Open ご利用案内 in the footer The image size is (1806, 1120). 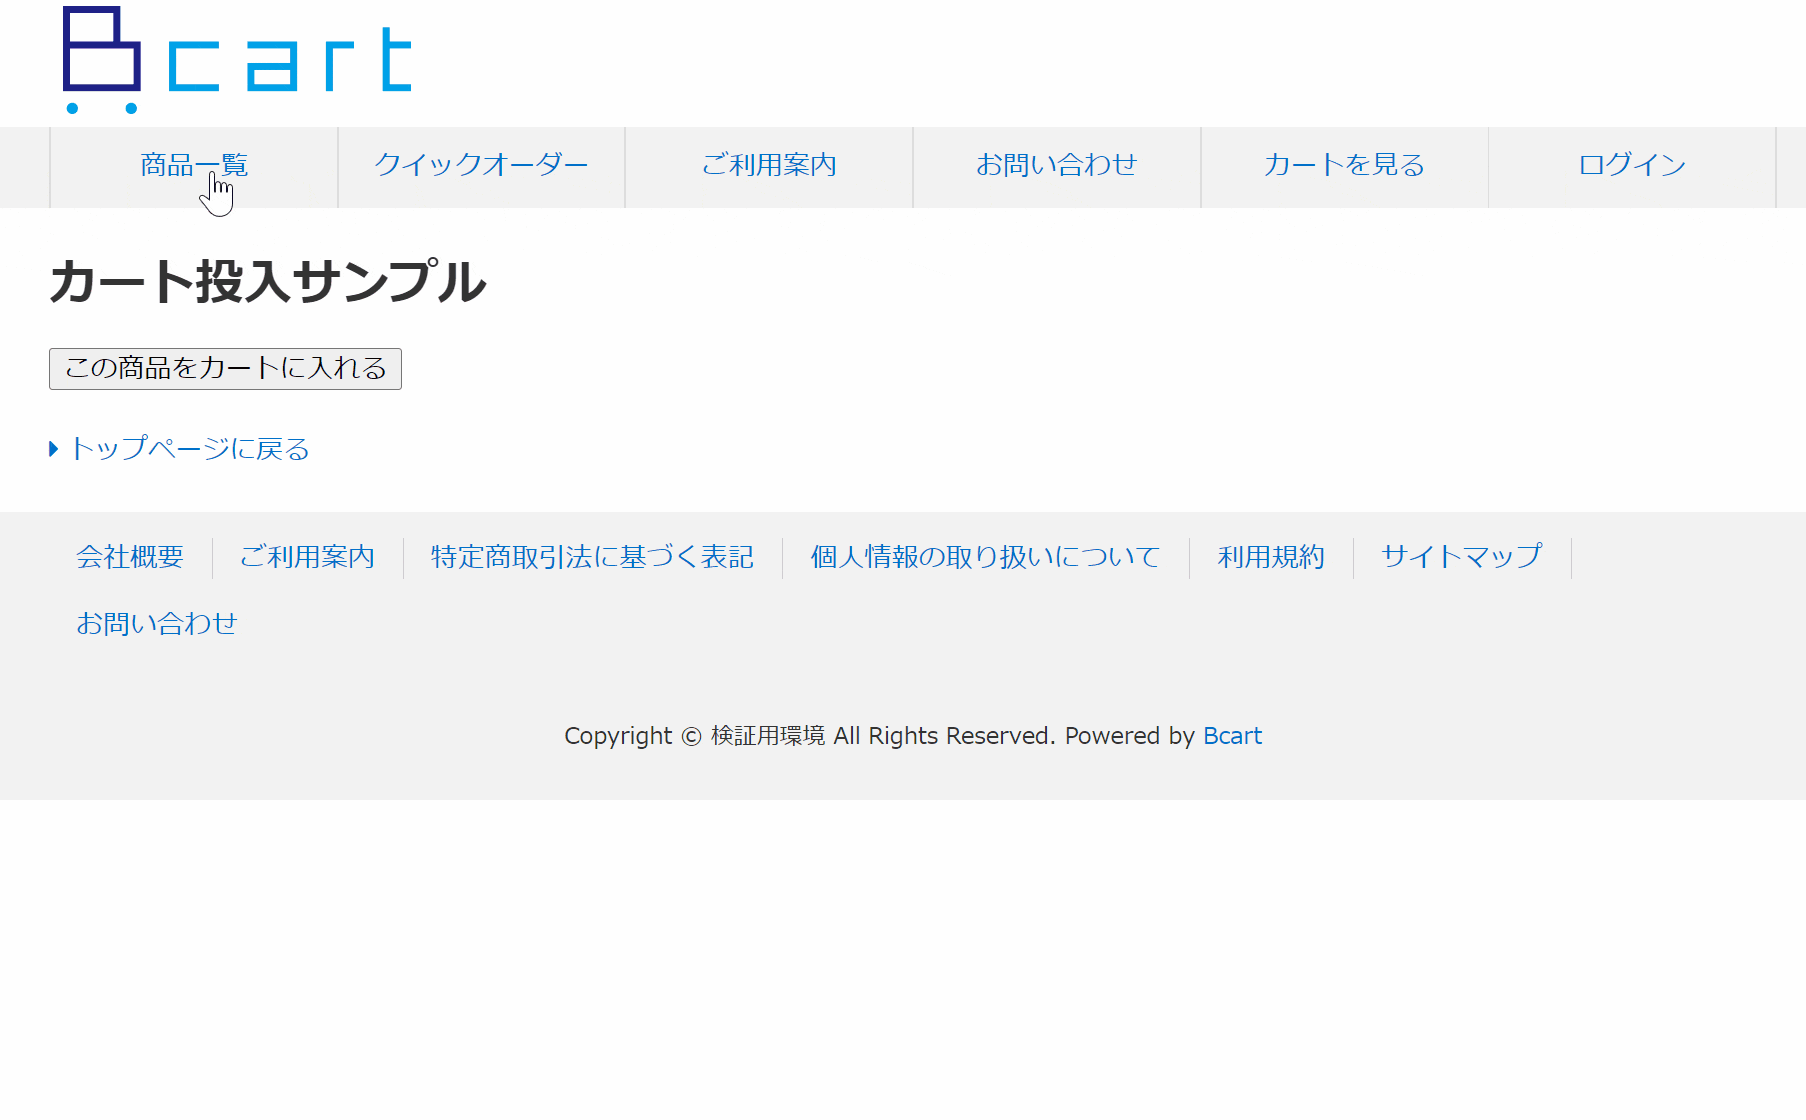[307, 557]
